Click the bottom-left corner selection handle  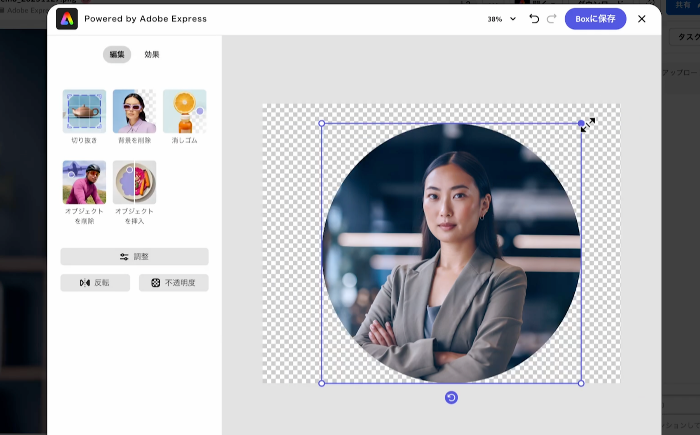[x=321, y=383]
